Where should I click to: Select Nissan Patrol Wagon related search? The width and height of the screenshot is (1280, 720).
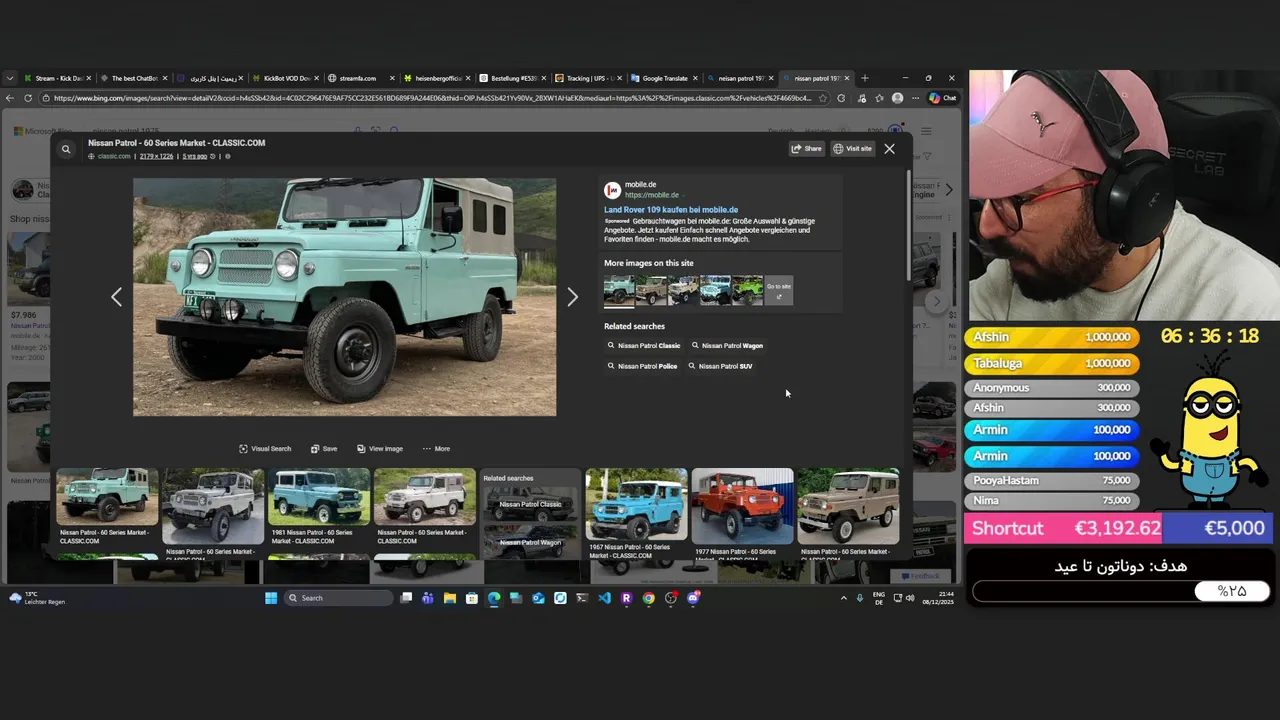(x=727, y=346)
